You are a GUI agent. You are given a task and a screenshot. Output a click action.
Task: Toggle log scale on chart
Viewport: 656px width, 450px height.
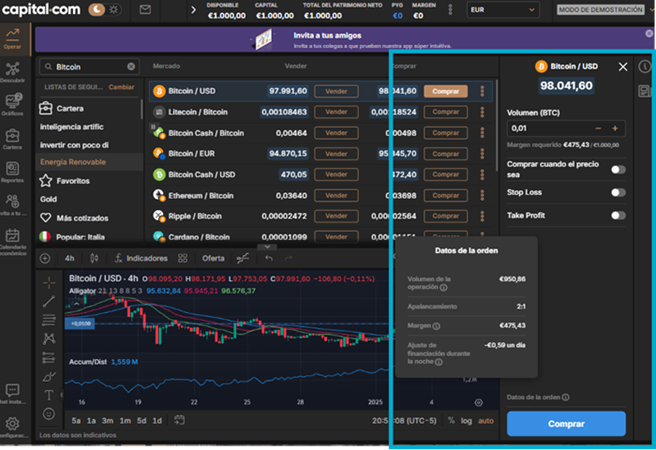point(466,420)
